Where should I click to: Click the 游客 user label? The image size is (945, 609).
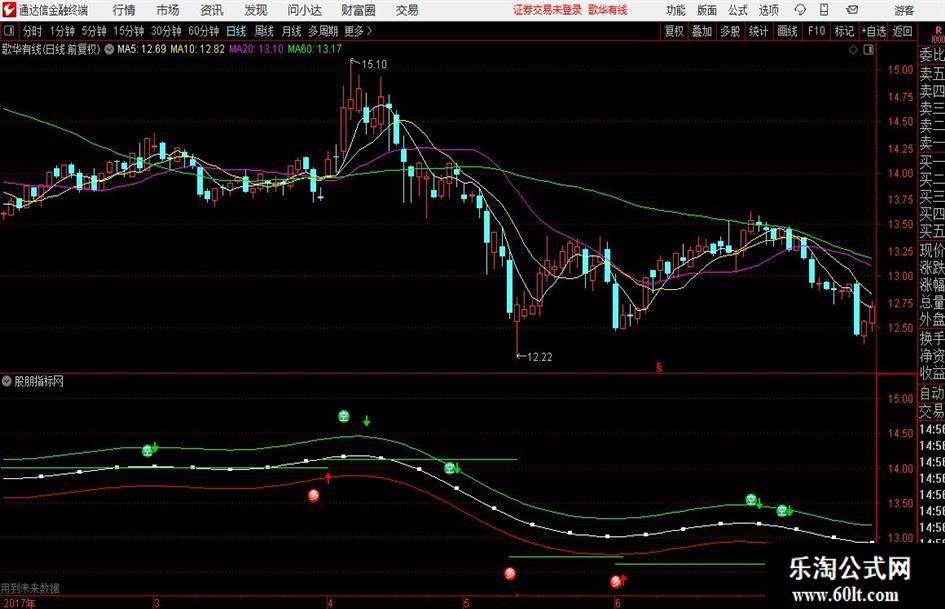(903, 10)
